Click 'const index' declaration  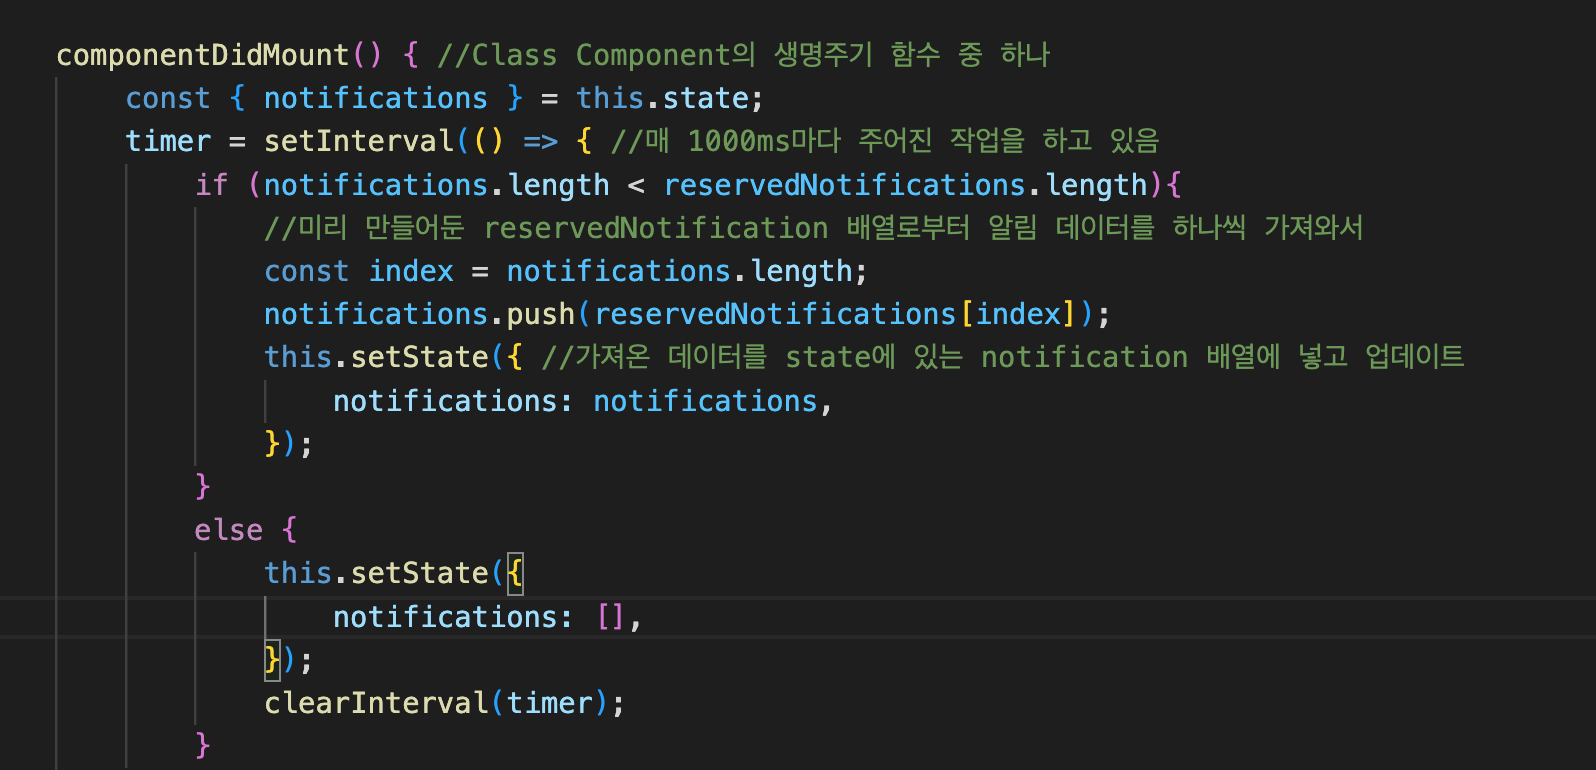point(359,271)
